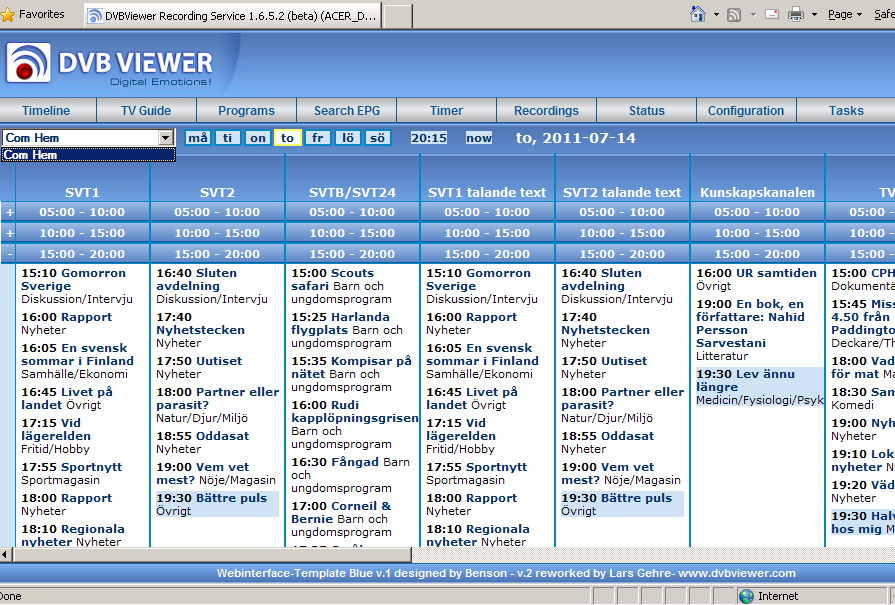
Task: Click www.dvbviewer.com in the footer
Action: [737, 574]
